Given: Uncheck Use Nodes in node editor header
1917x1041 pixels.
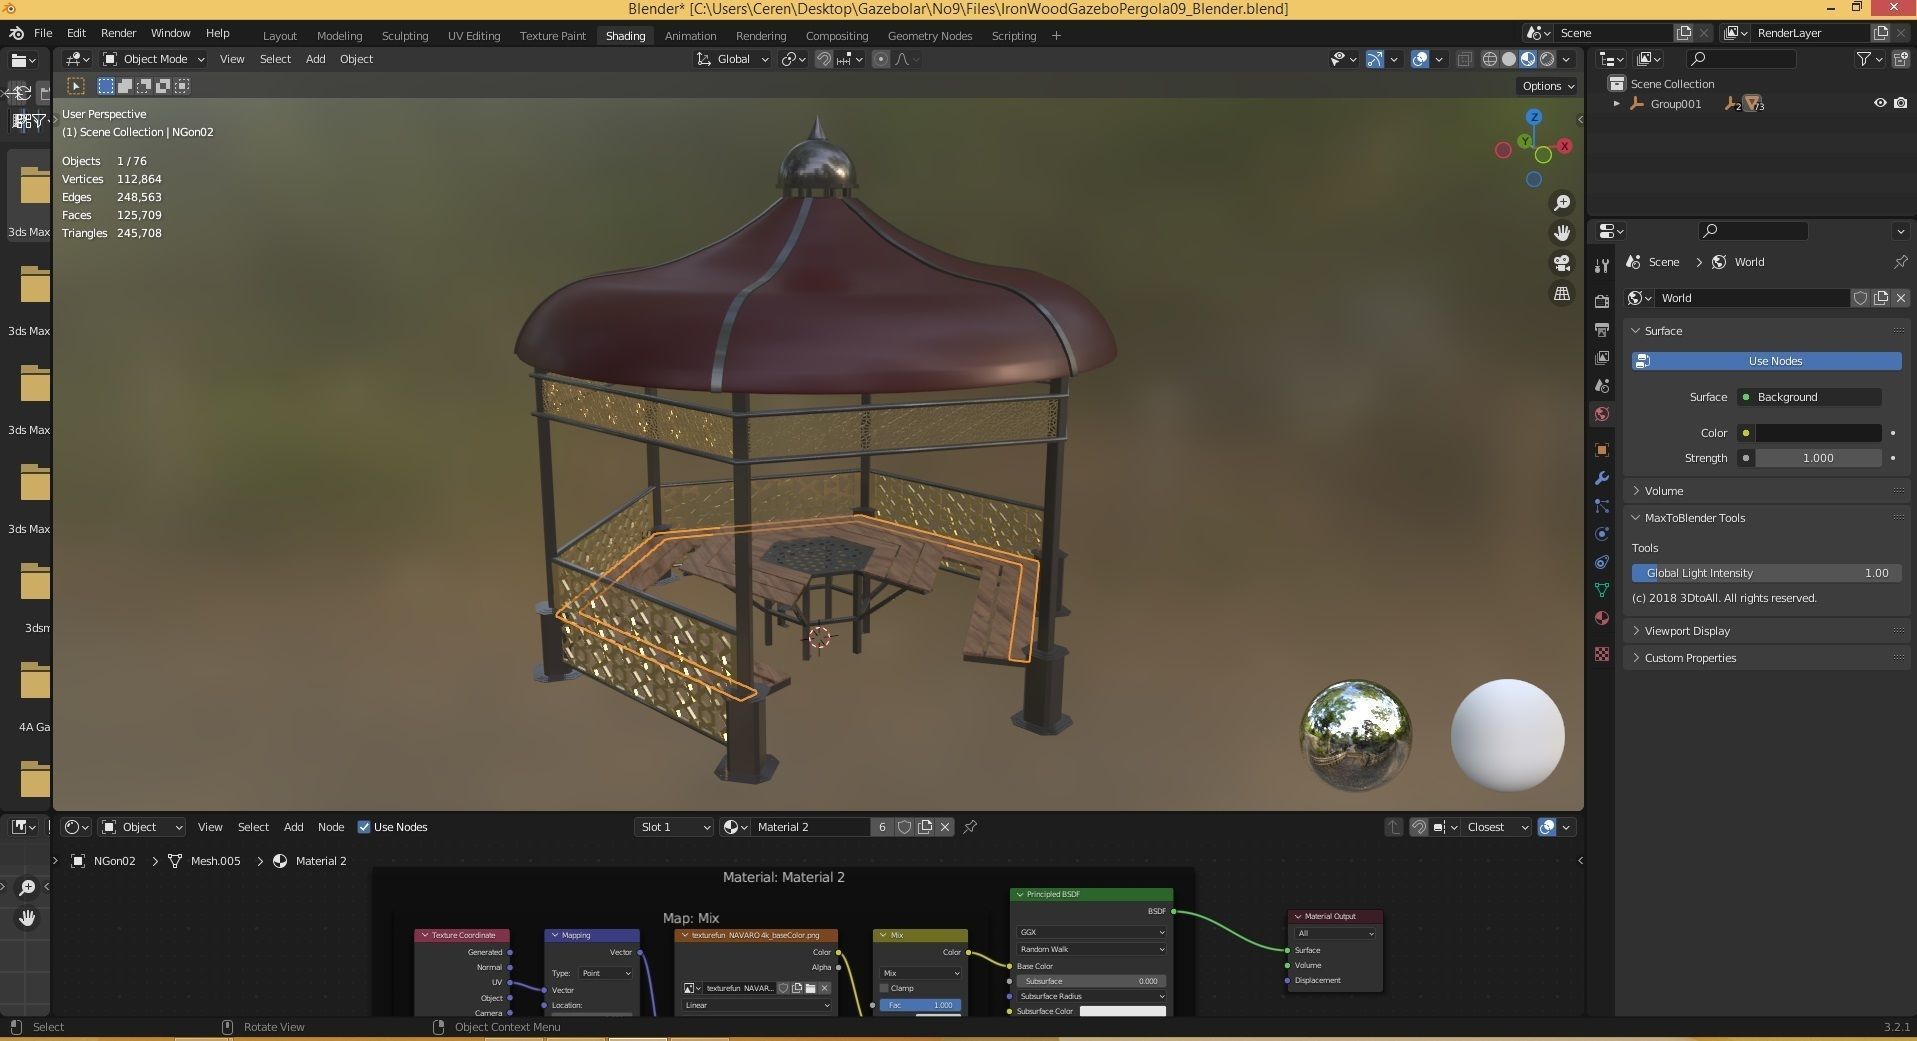Looking at the screenshot, I should point(364,827).
